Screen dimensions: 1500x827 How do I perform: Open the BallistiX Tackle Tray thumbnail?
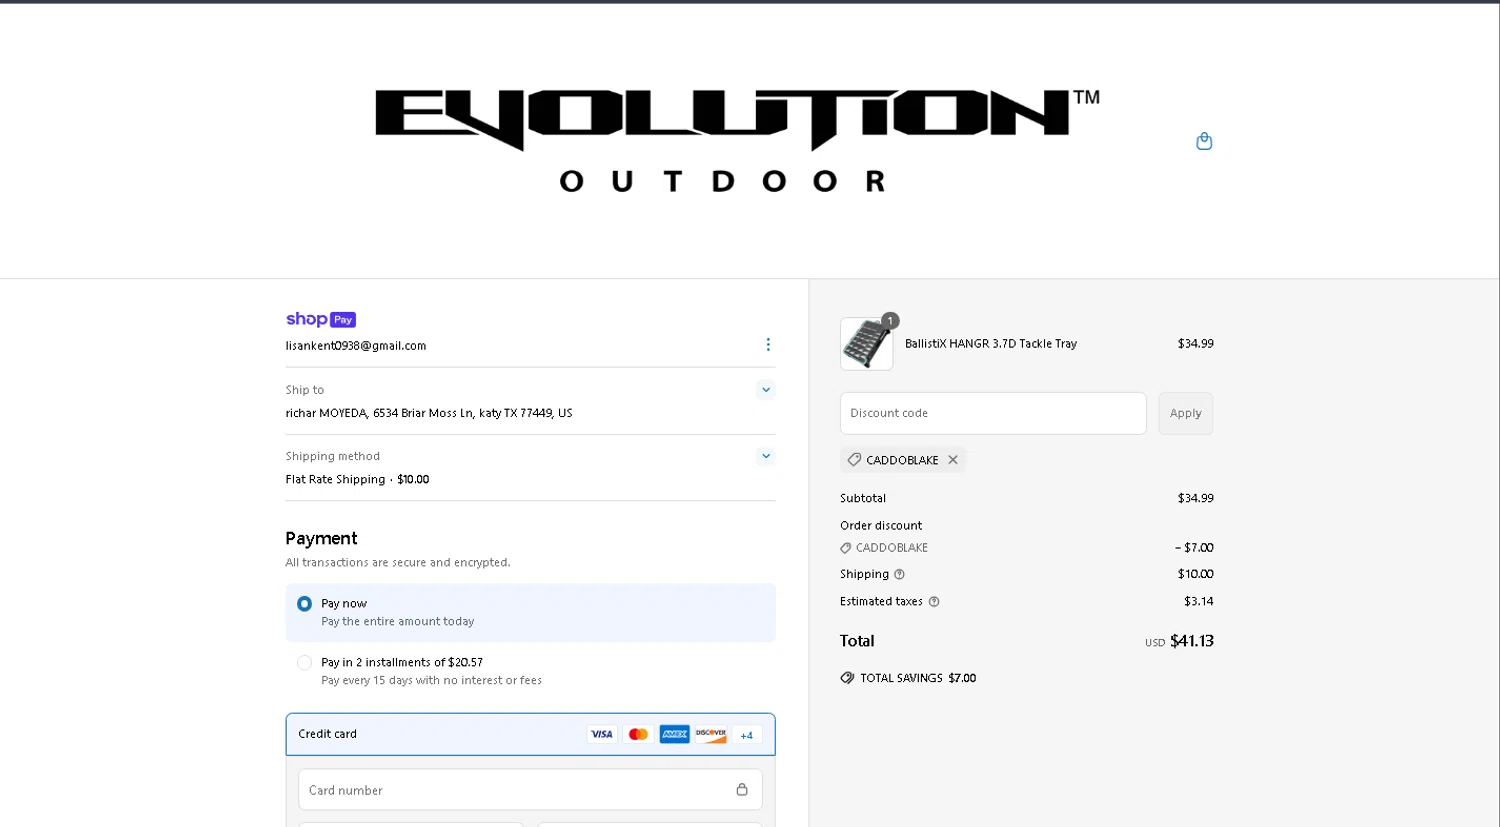pyautogui.click(x=867, y=344)
